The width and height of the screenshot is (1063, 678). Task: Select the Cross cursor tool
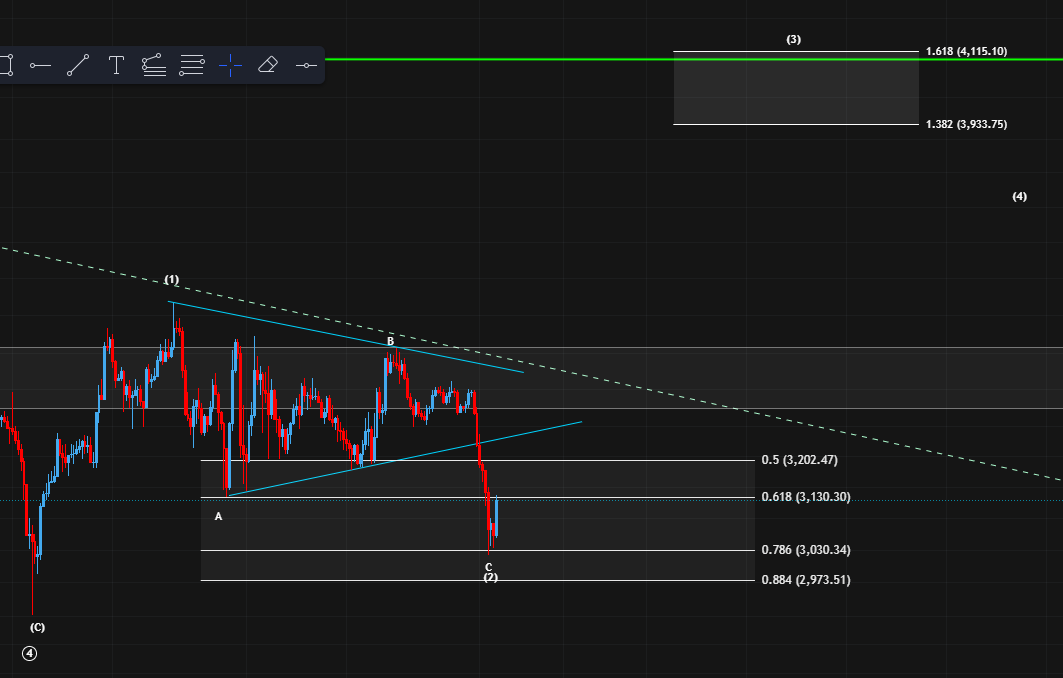point(230,65)
